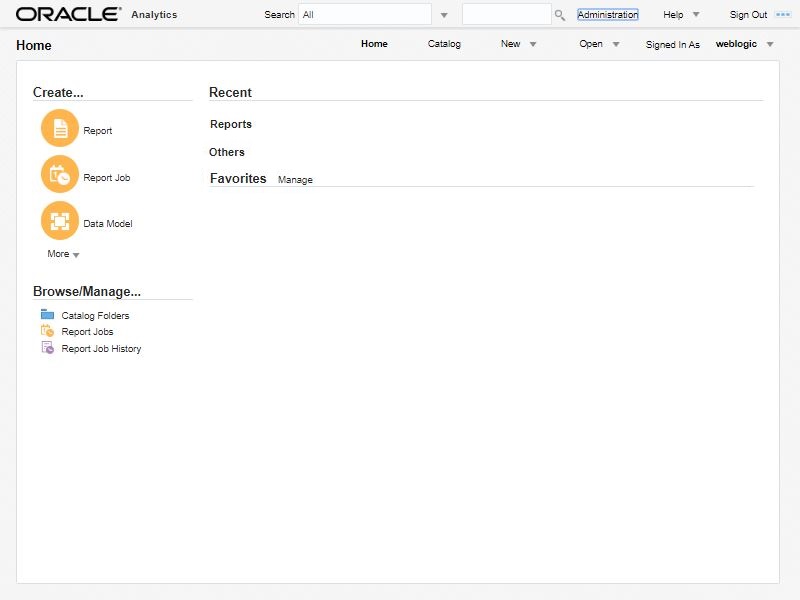This screenshot has width=800, height=600.
Task: Click the Favorites heading
Action: [238, 178]
